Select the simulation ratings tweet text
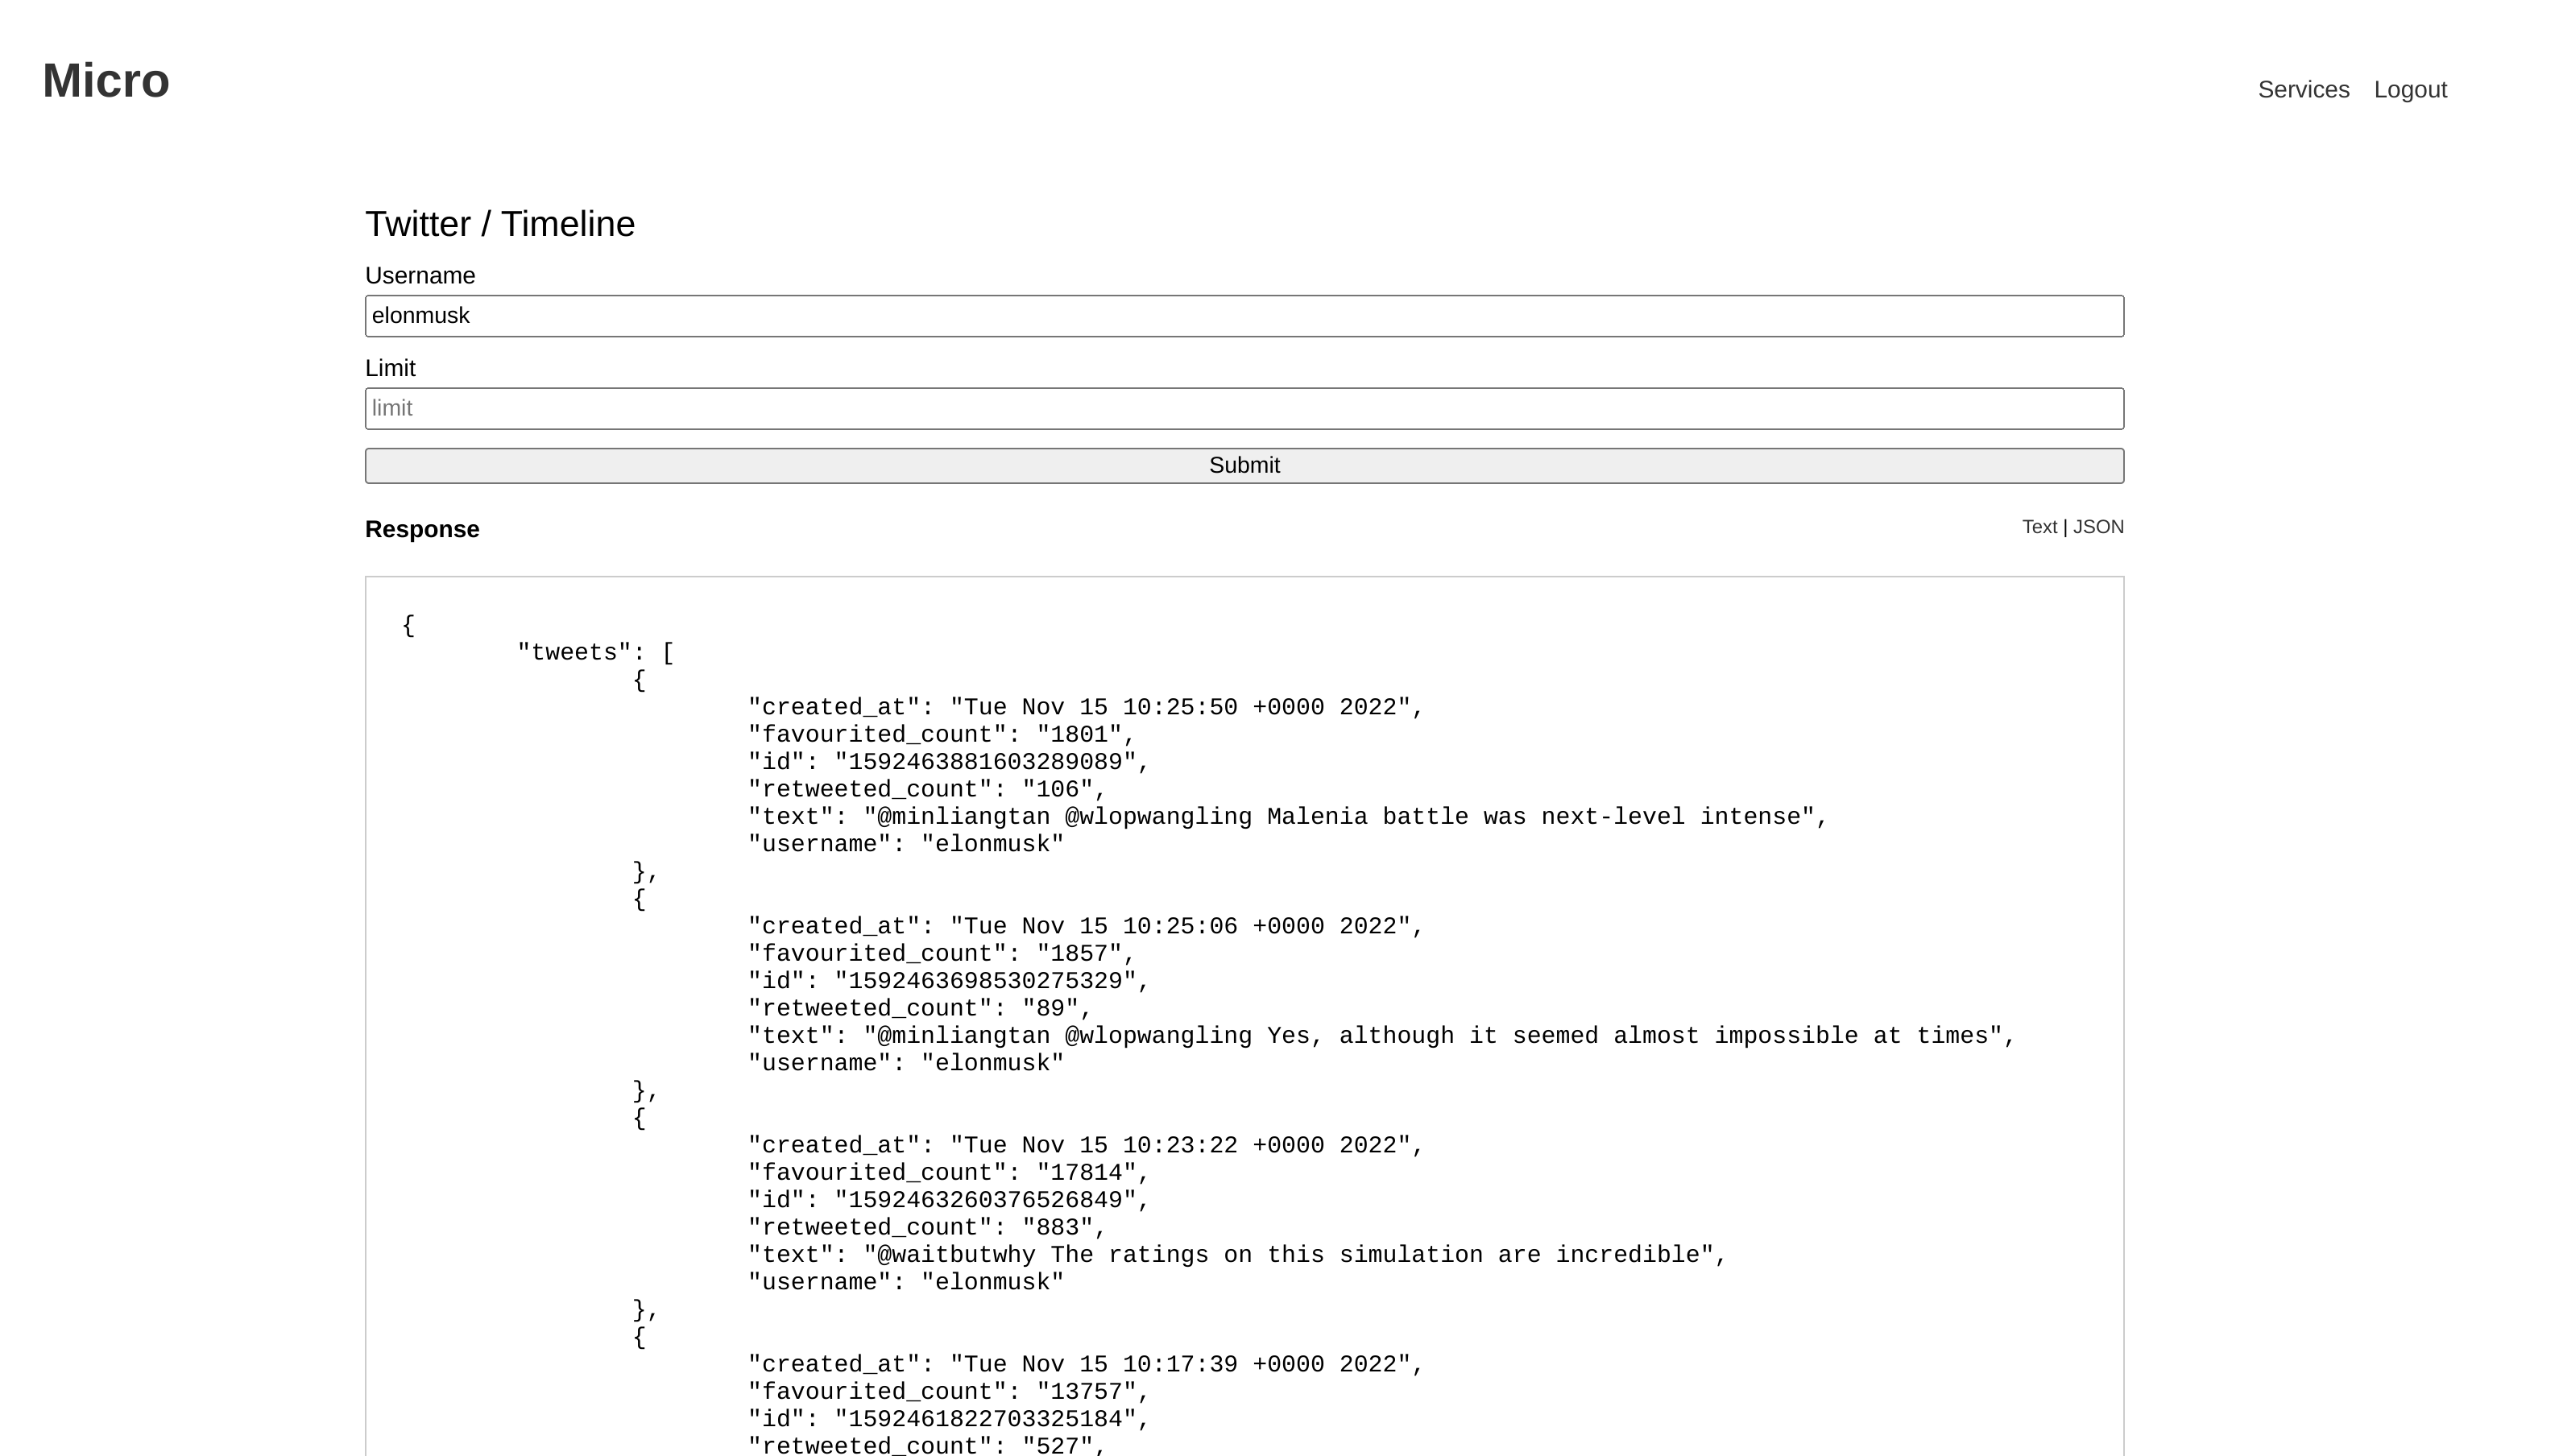Image resolution: width=2559 pixels, height=1456 pixels. (1237, 1255)
